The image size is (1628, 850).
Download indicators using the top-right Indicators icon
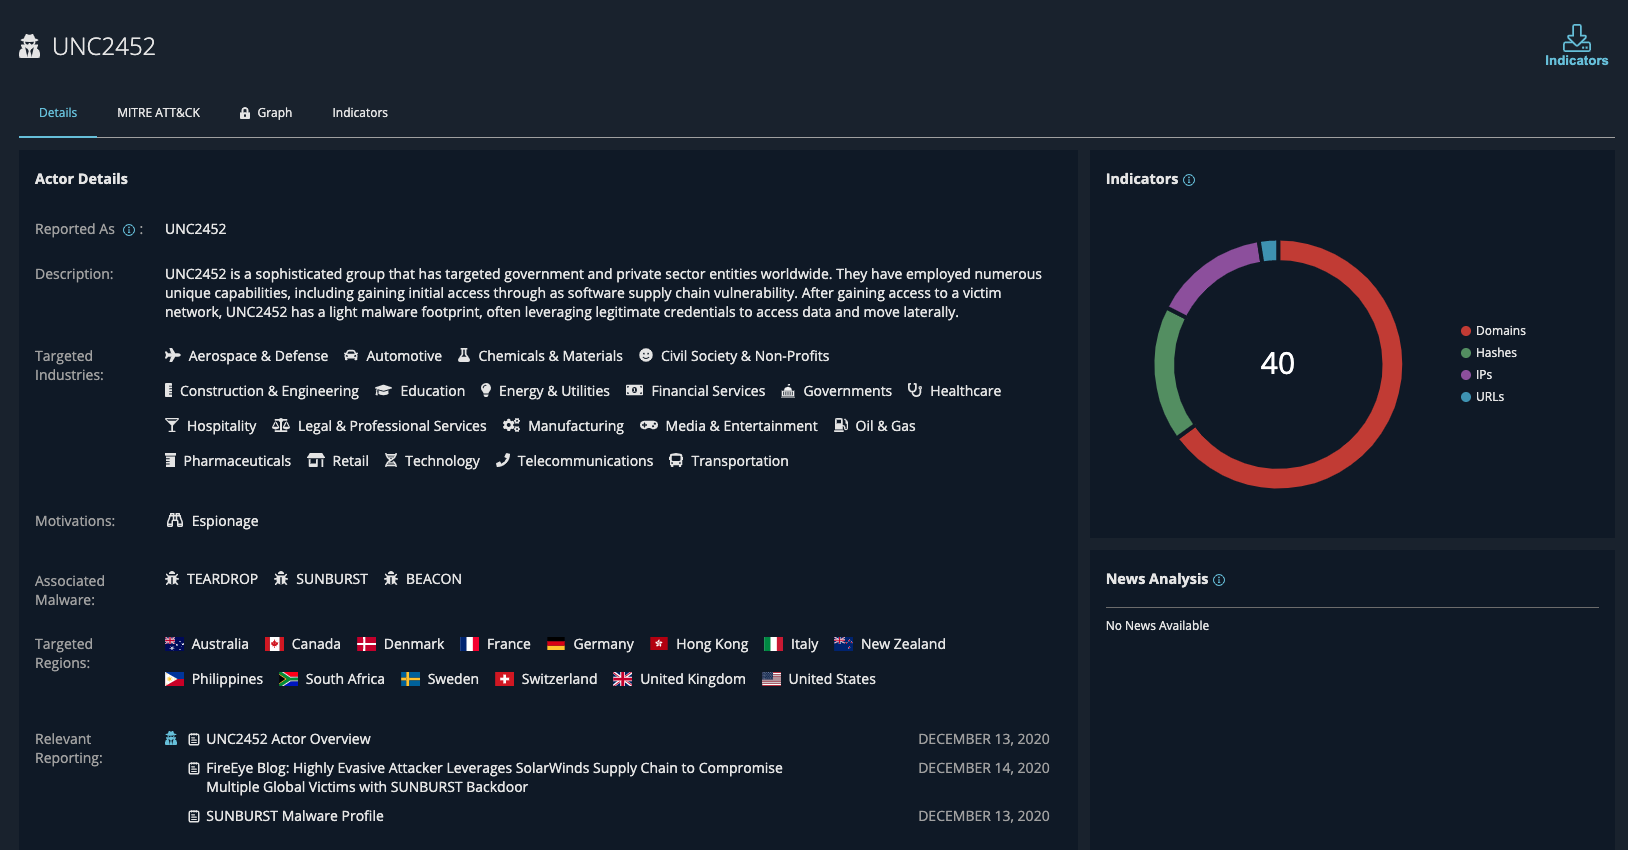coord(1576,45)
